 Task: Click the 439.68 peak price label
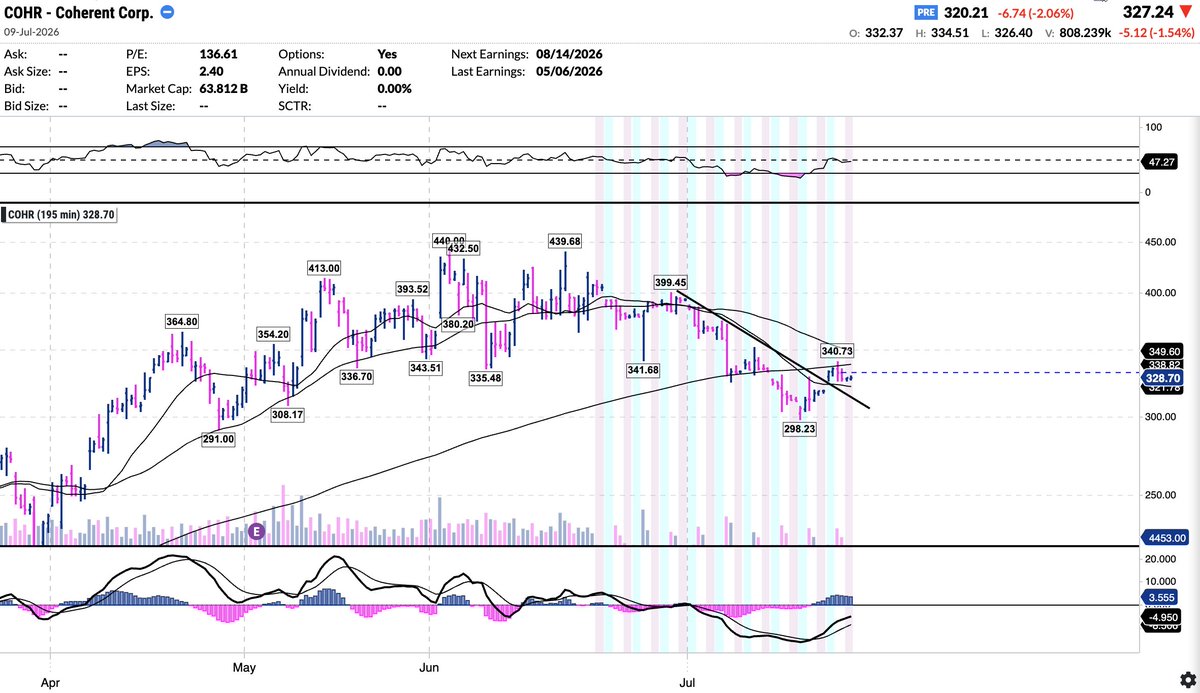[x=565, y=241]
